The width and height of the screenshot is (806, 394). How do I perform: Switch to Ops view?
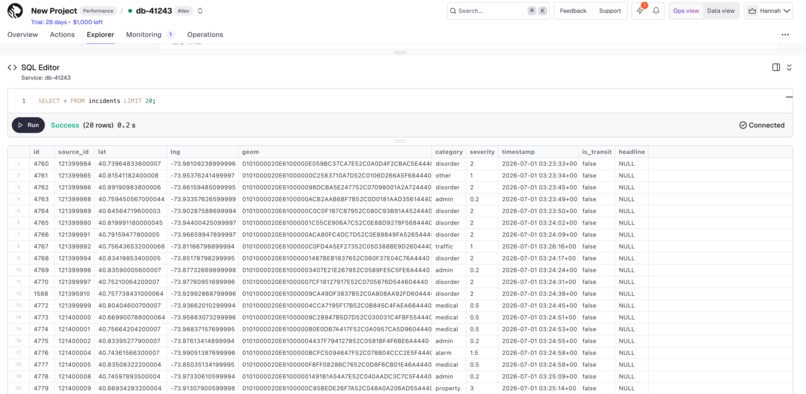(686, 11)
